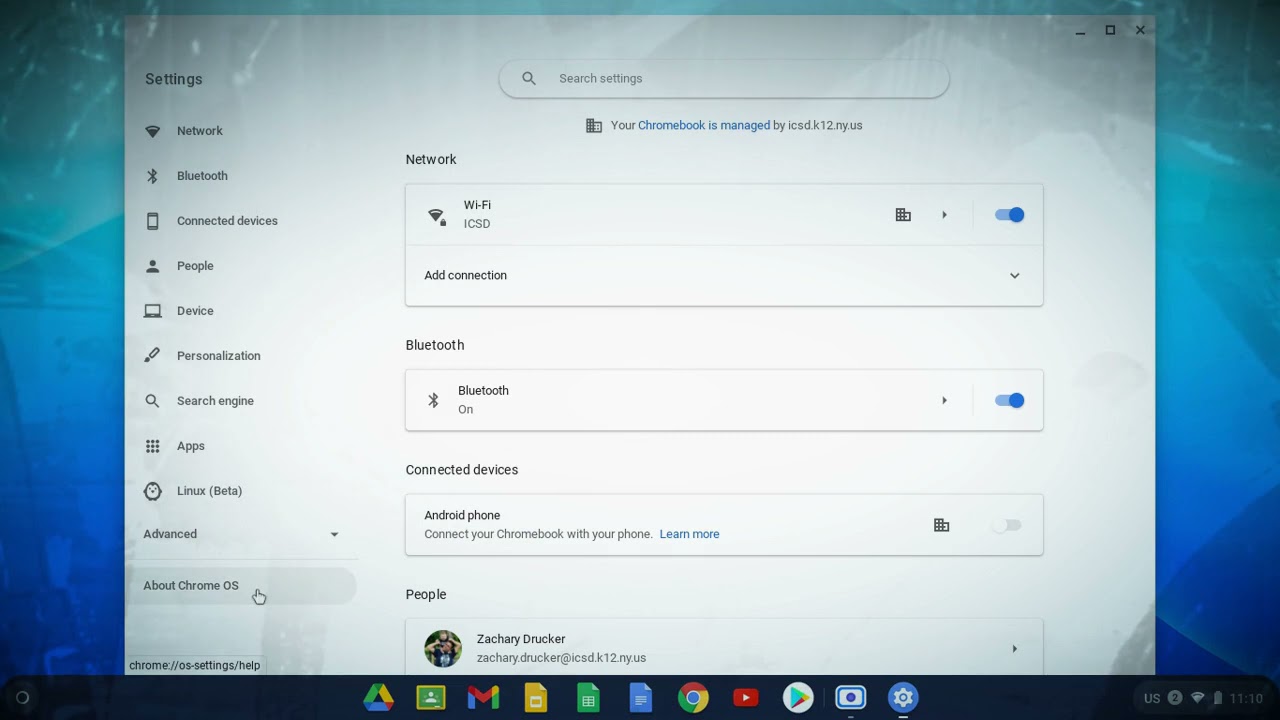Click the Settings gear icon on the shelf
Screen dimensions: 1280x720
(903, 698)
